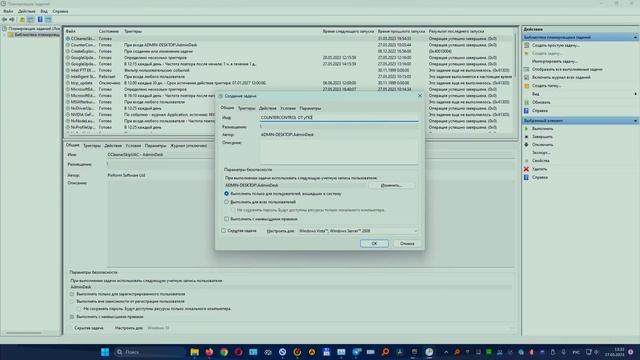Image resolution: width=640 pixels, height=360 pixels.
Task: Run selected task with 'Выполнить' action
Action: coord(542,129)
